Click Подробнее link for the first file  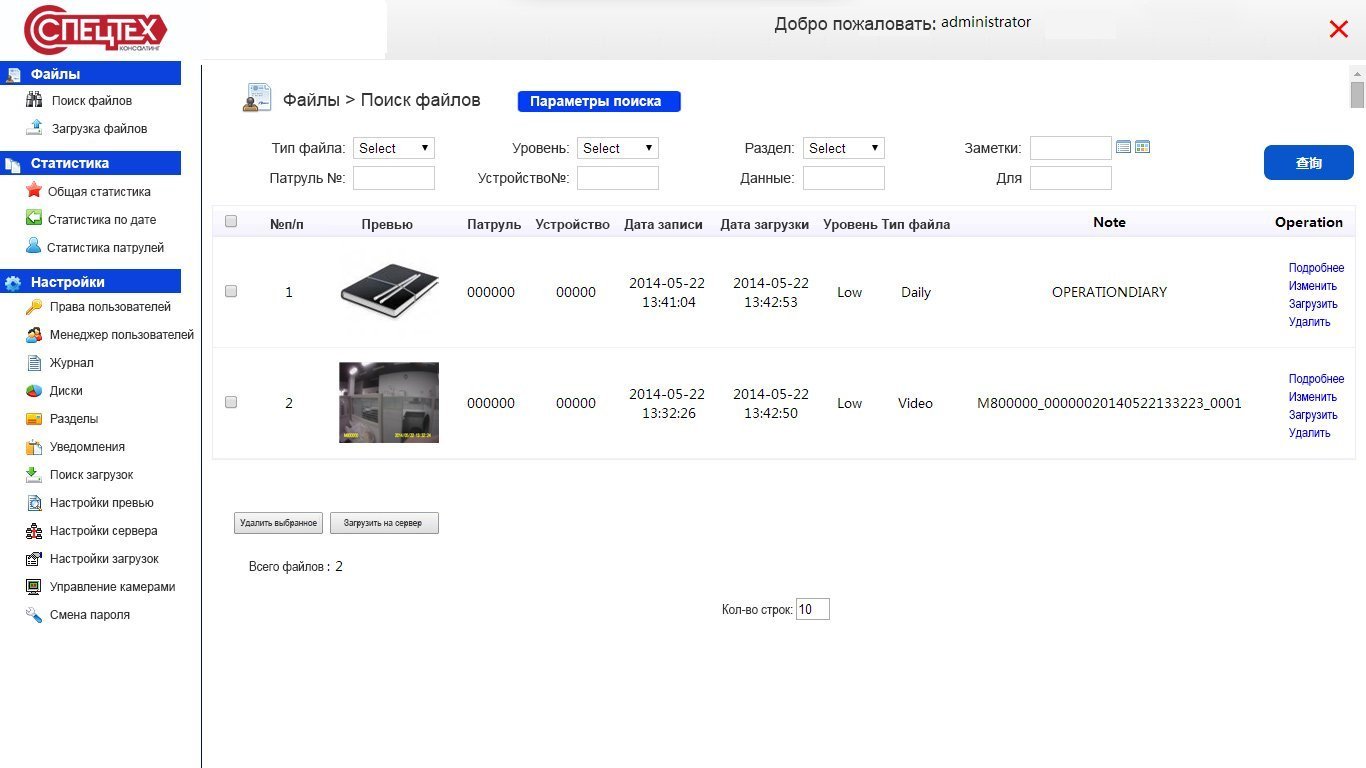coord(1316,268)
